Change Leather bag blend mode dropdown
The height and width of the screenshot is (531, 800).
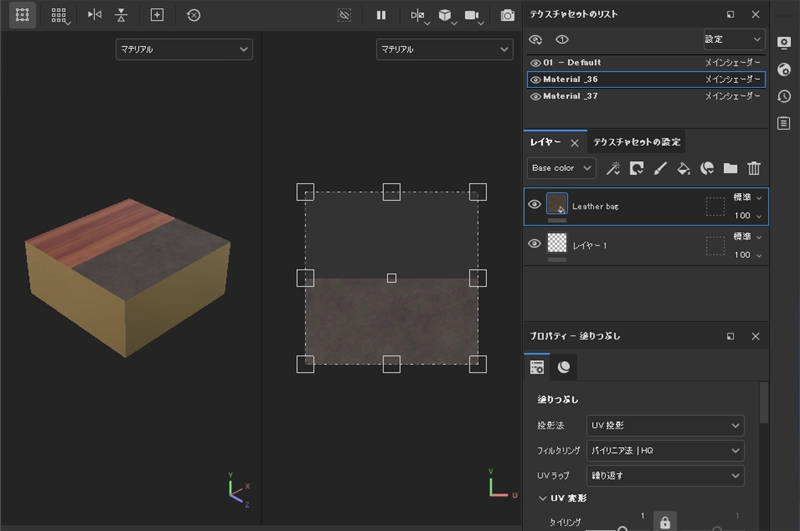tap(747, 197)
